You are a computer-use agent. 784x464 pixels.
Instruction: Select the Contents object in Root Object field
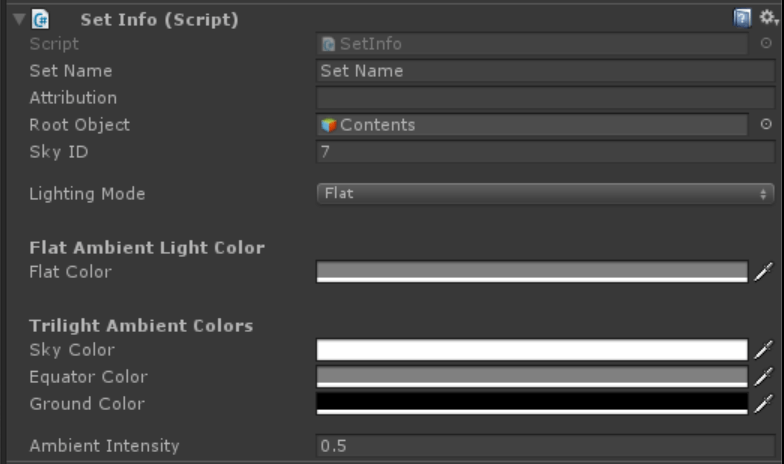[x=532, y=124]
